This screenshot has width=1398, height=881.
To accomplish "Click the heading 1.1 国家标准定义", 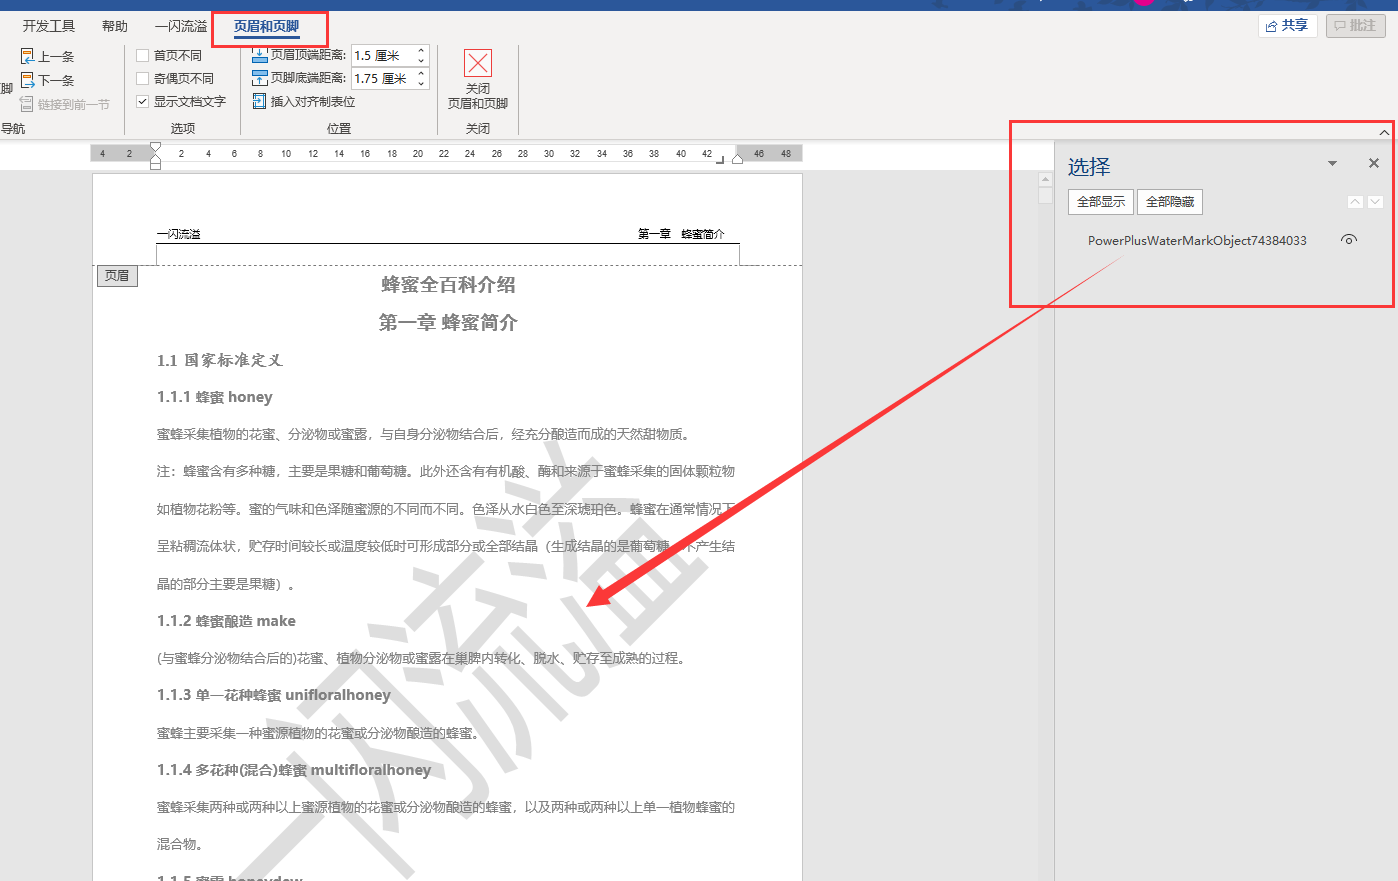I will pyautogui.click(x=220, y=360).
